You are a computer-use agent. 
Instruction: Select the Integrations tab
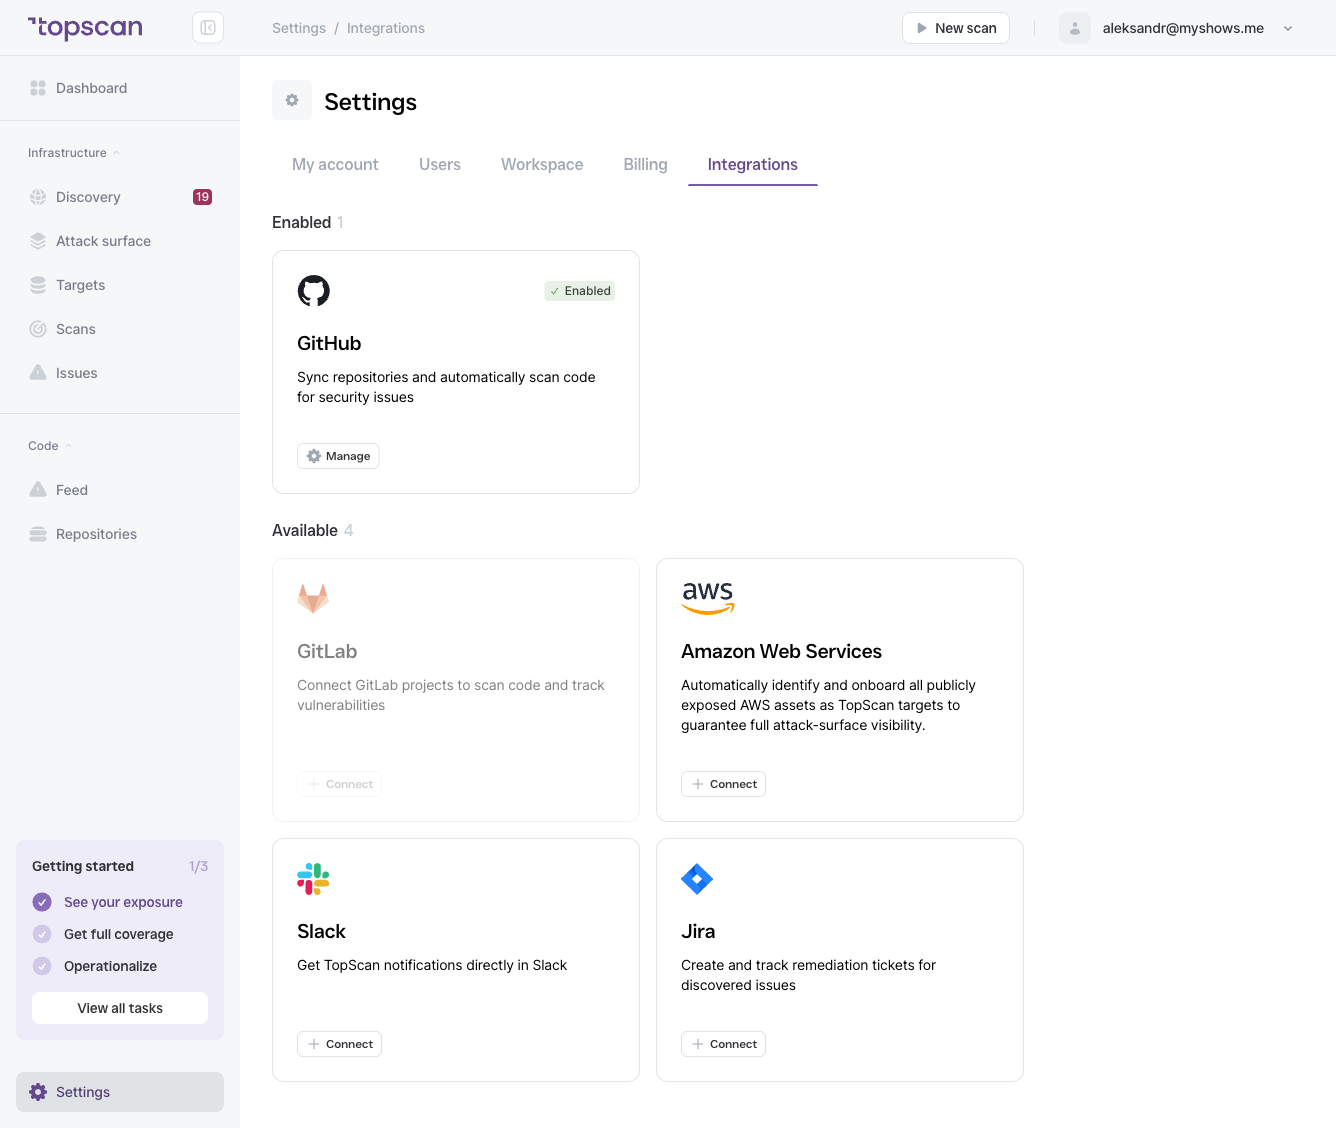point(753,165)
